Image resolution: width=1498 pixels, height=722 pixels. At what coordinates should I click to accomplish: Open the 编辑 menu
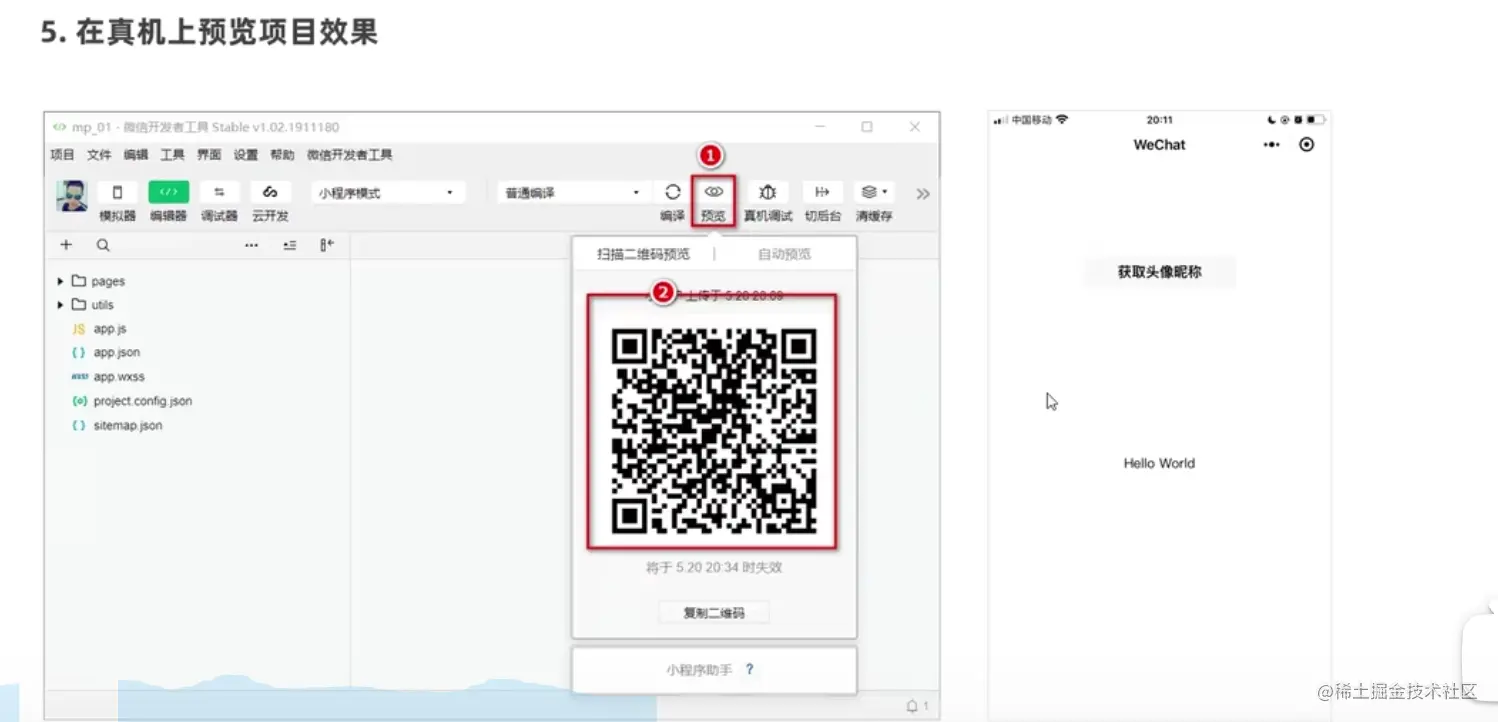136,155
